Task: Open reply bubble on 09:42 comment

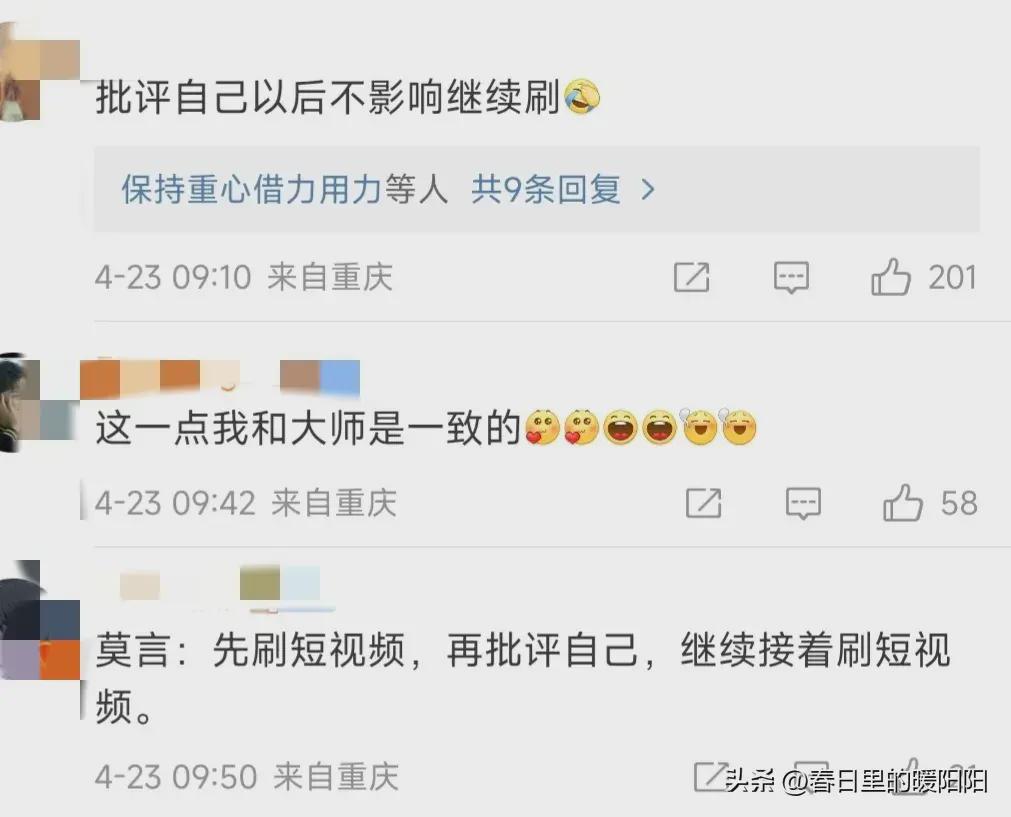Action: pyautogui.click(x=803, y=504)
